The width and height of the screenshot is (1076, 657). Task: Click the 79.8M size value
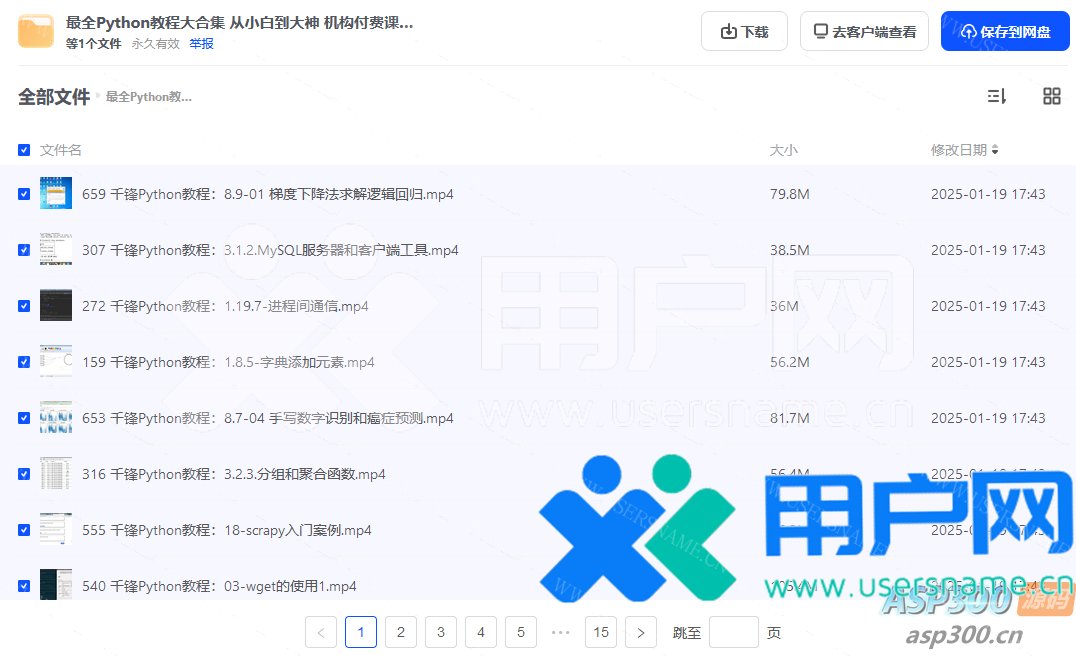pyautogui.click(x=789, y=194)
